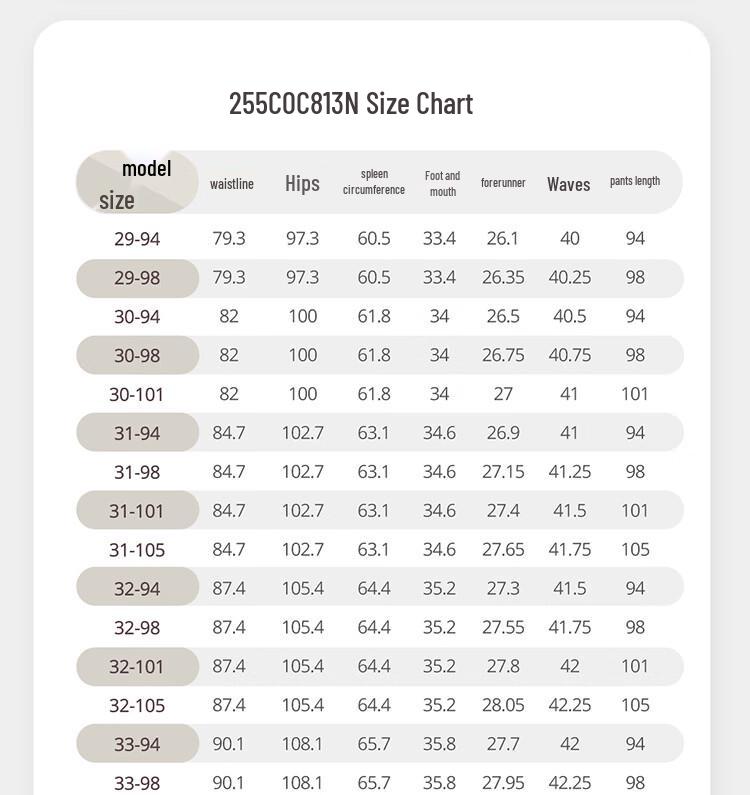Click the 30-101 size label

pyautogui.click(x=136, y=394)
